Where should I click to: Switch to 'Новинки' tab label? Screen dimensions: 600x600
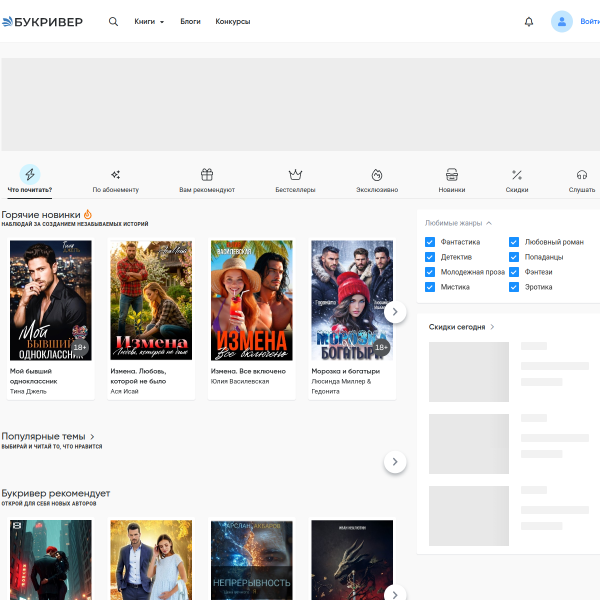point(452,189)
